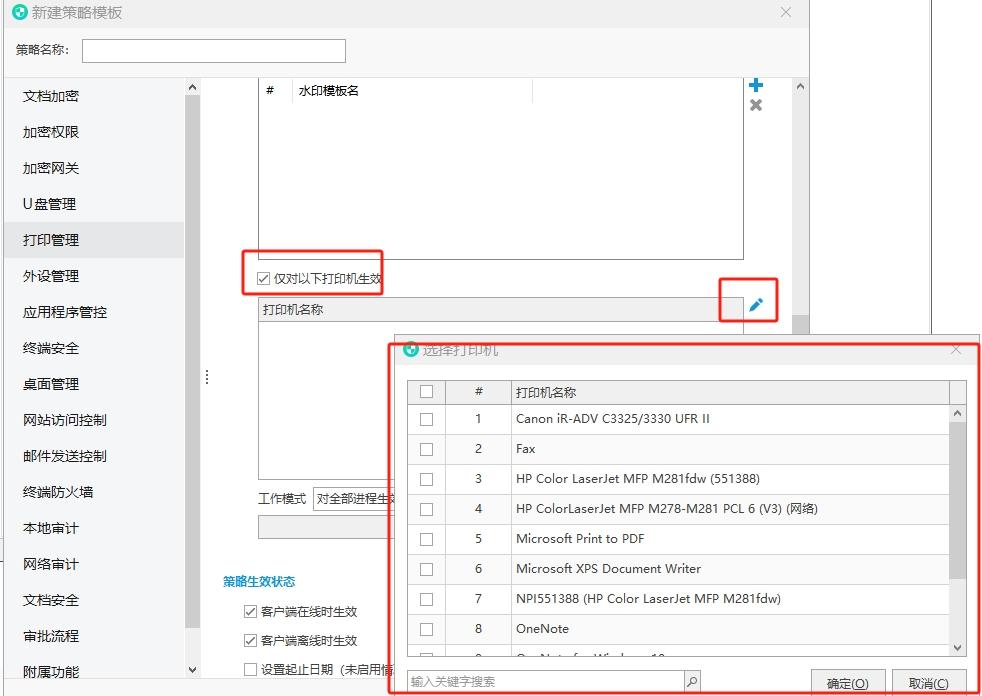Click up arrow of printer list scrollbar
Screen dimensions: 982x696
click(x=957, y=413)
